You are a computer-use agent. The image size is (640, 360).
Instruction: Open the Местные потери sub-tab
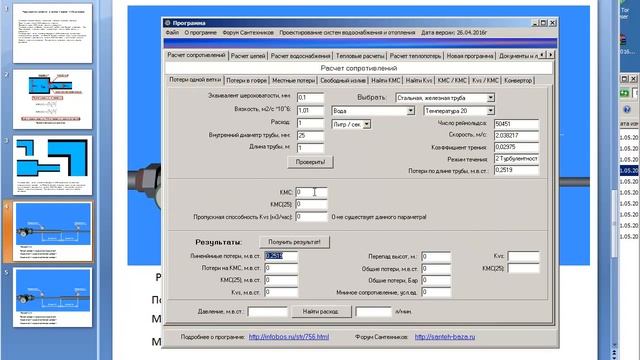[293, 80]
